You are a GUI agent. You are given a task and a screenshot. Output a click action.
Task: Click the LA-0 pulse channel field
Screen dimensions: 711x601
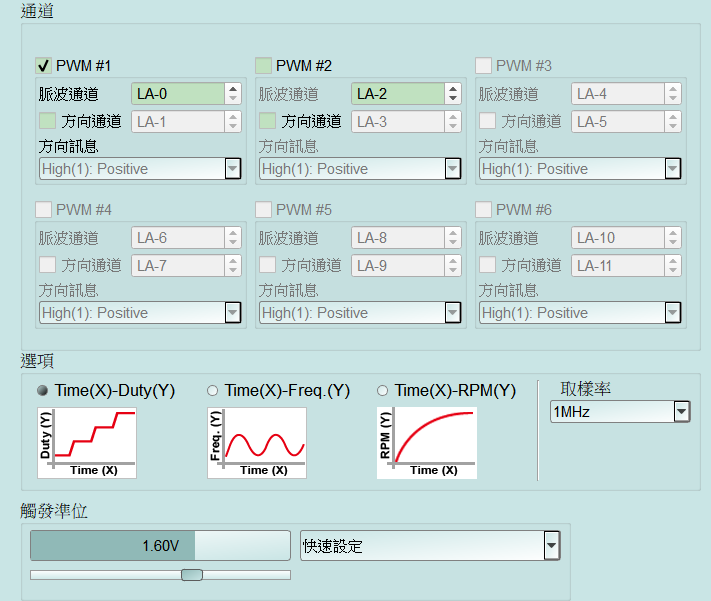coord(178,94)
